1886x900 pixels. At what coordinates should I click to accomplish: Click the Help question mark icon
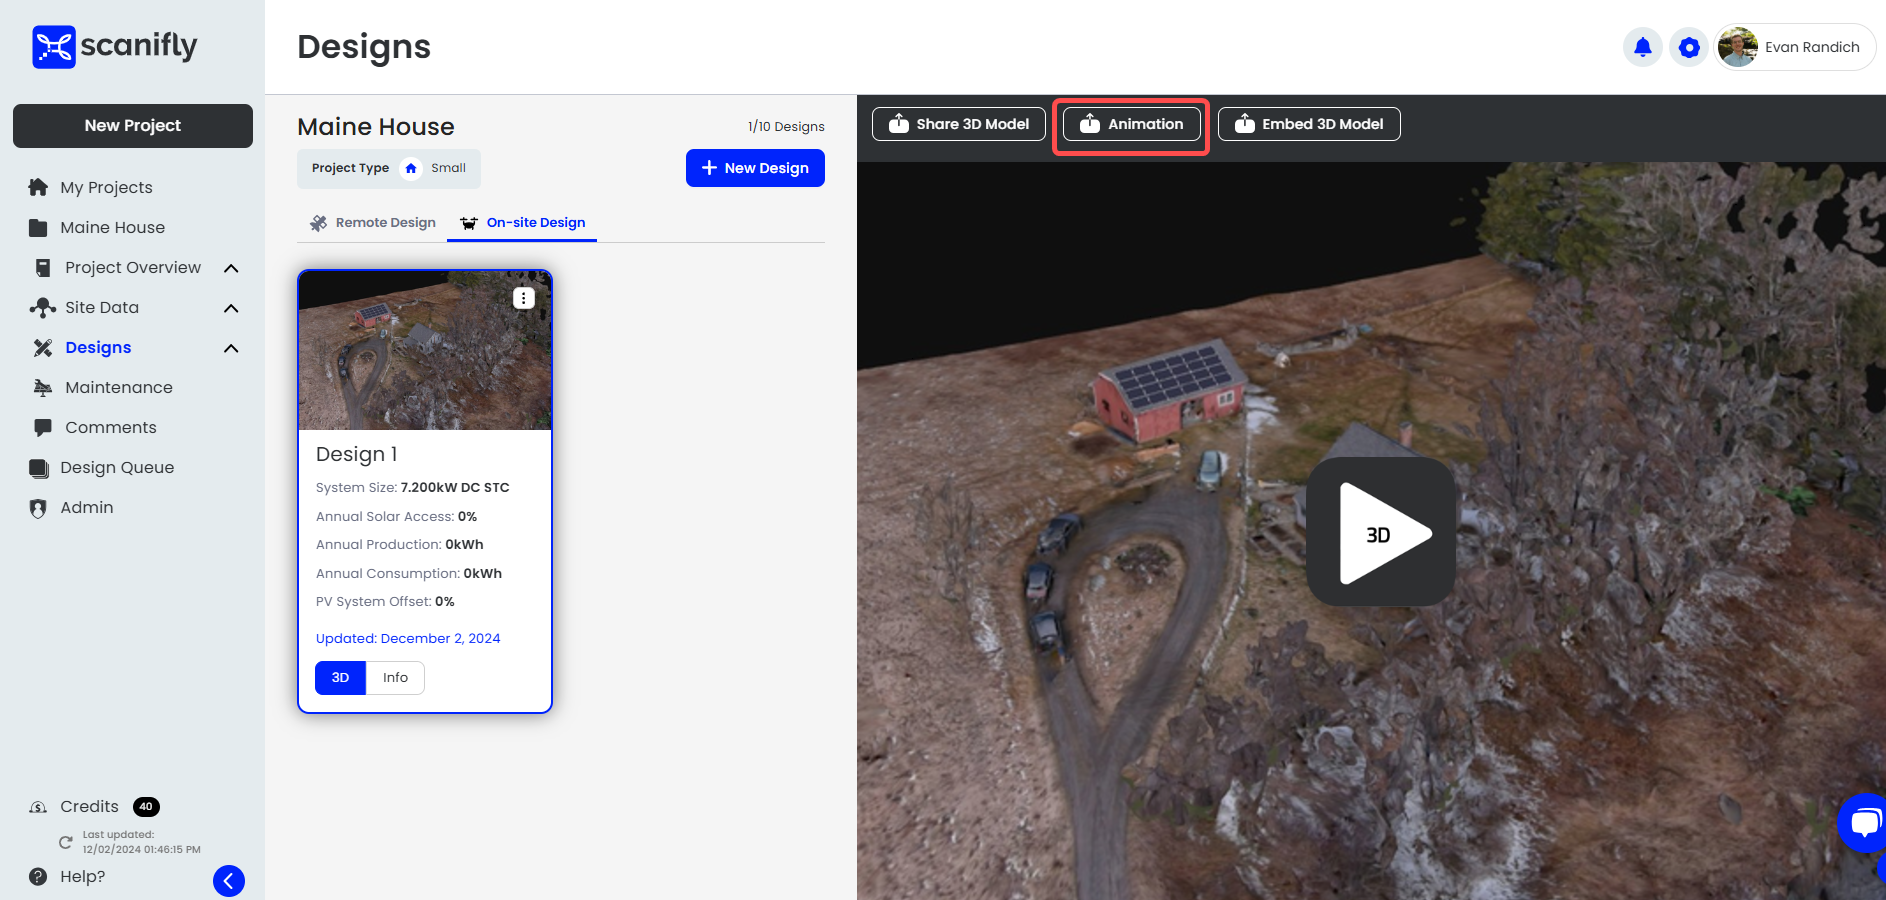click(x=38, y=876)
